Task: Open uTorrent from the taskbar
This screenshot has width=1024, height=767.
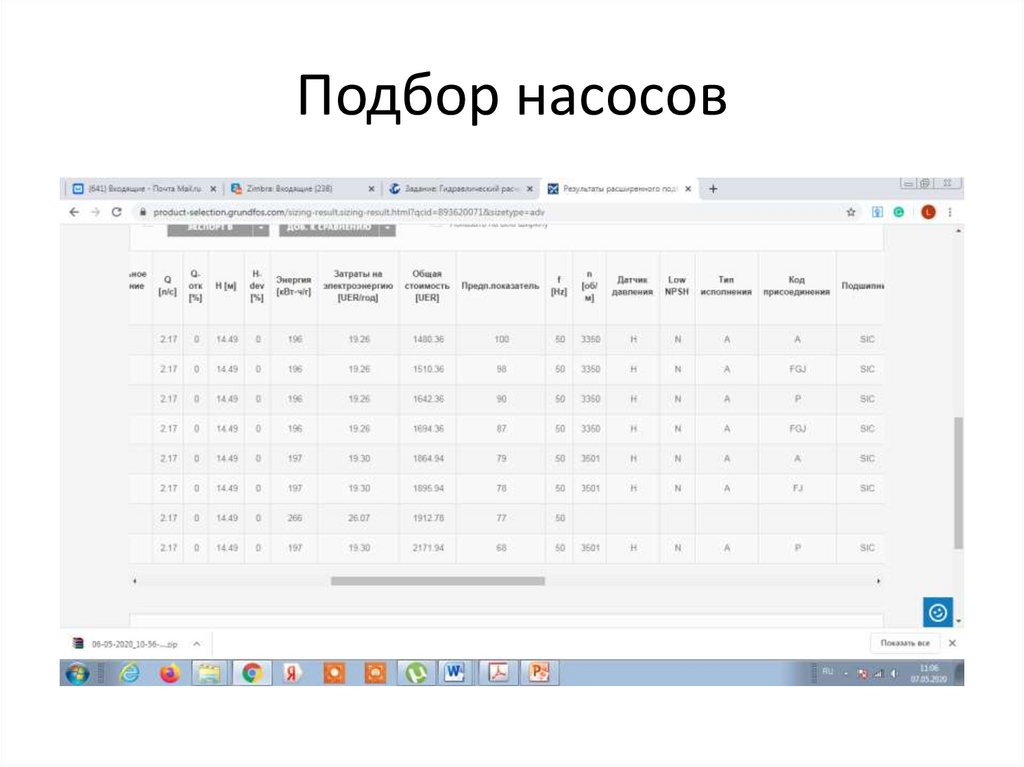Action: click(416, 672)
